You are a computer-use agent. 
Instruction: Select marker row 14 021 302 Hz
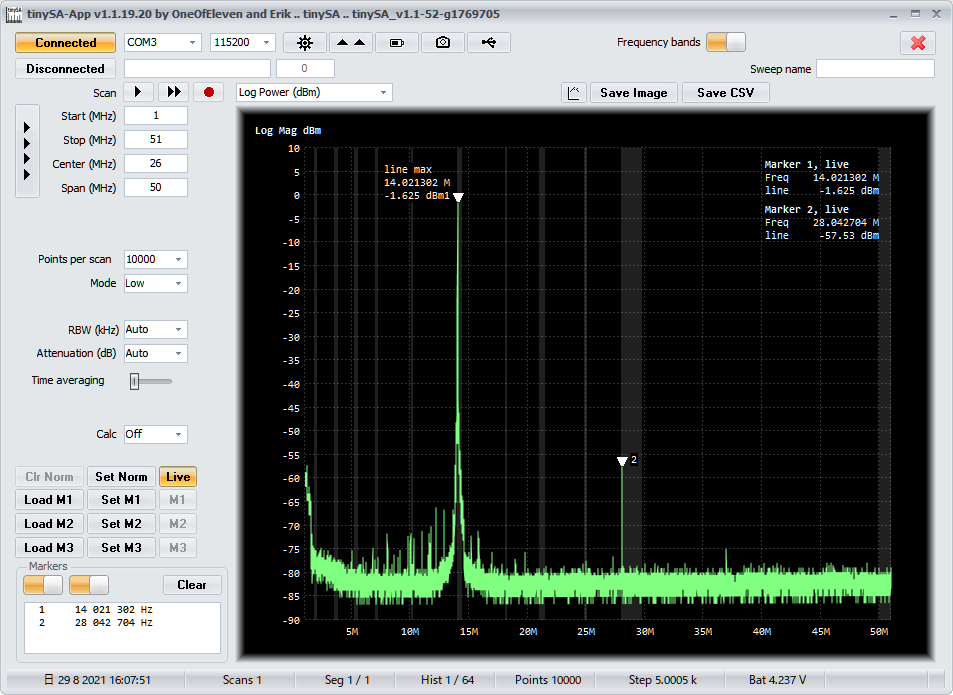point(122,609)
